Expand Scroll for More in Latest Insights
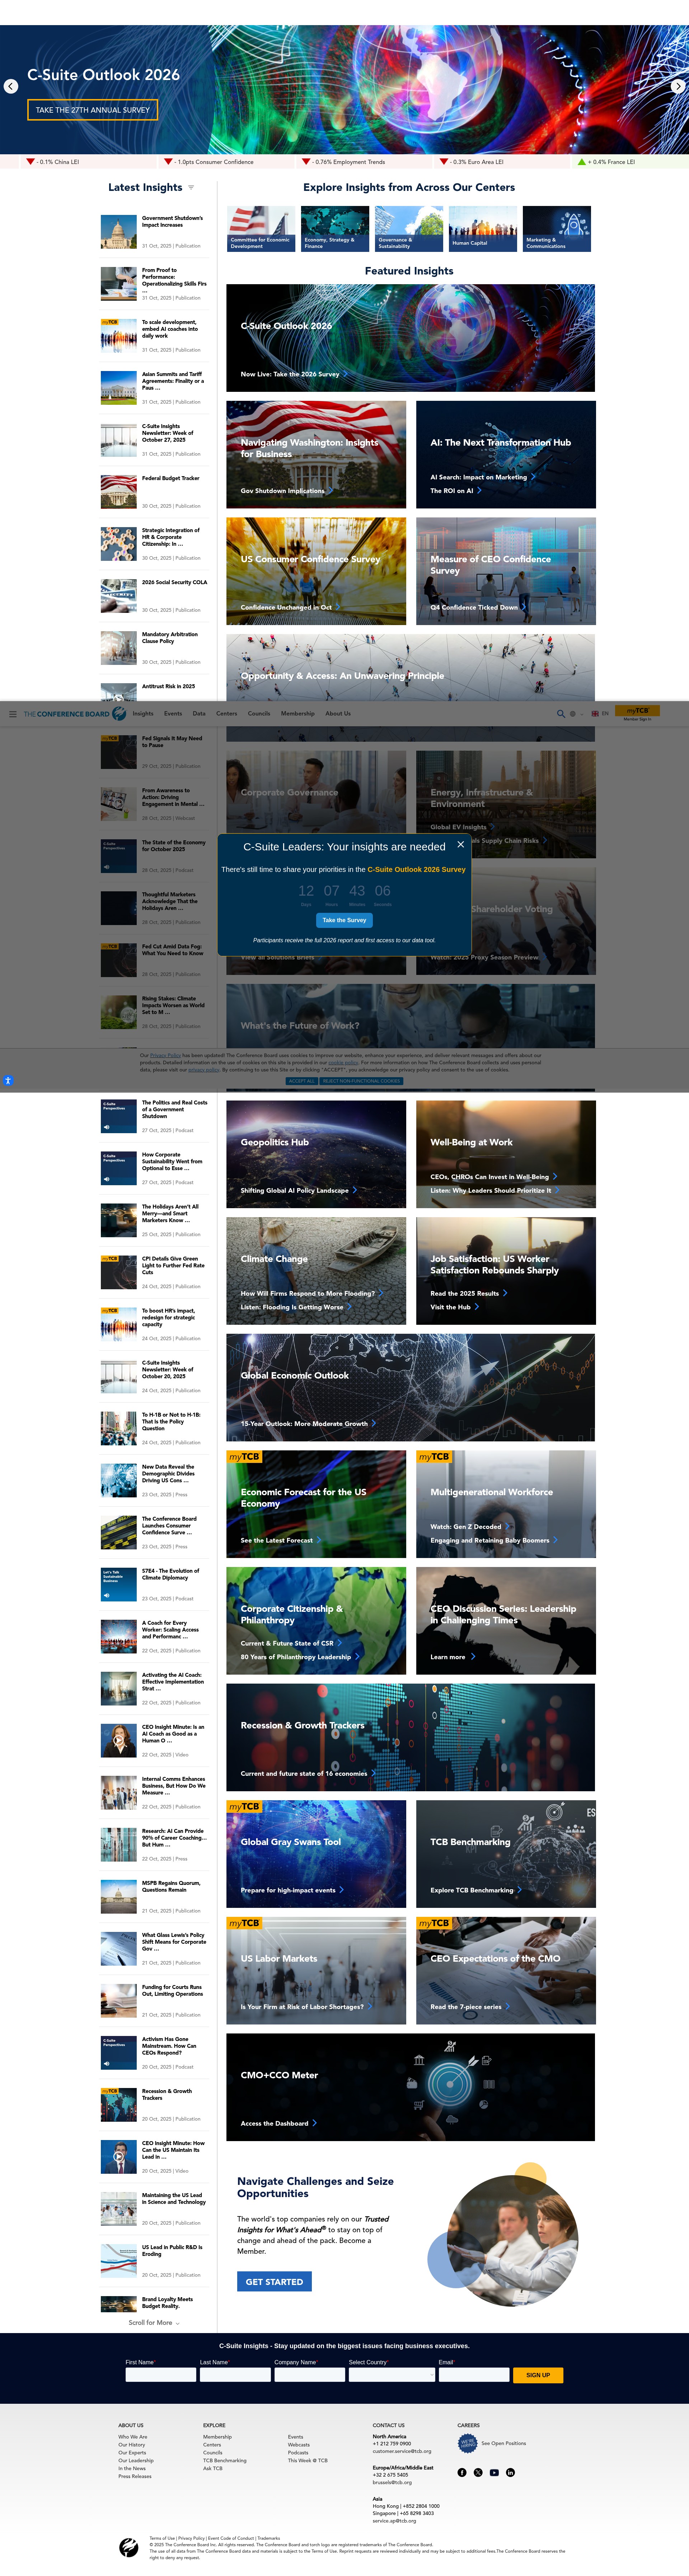689x2576 pixels. pyautogui.click(x=154, y=2323)
